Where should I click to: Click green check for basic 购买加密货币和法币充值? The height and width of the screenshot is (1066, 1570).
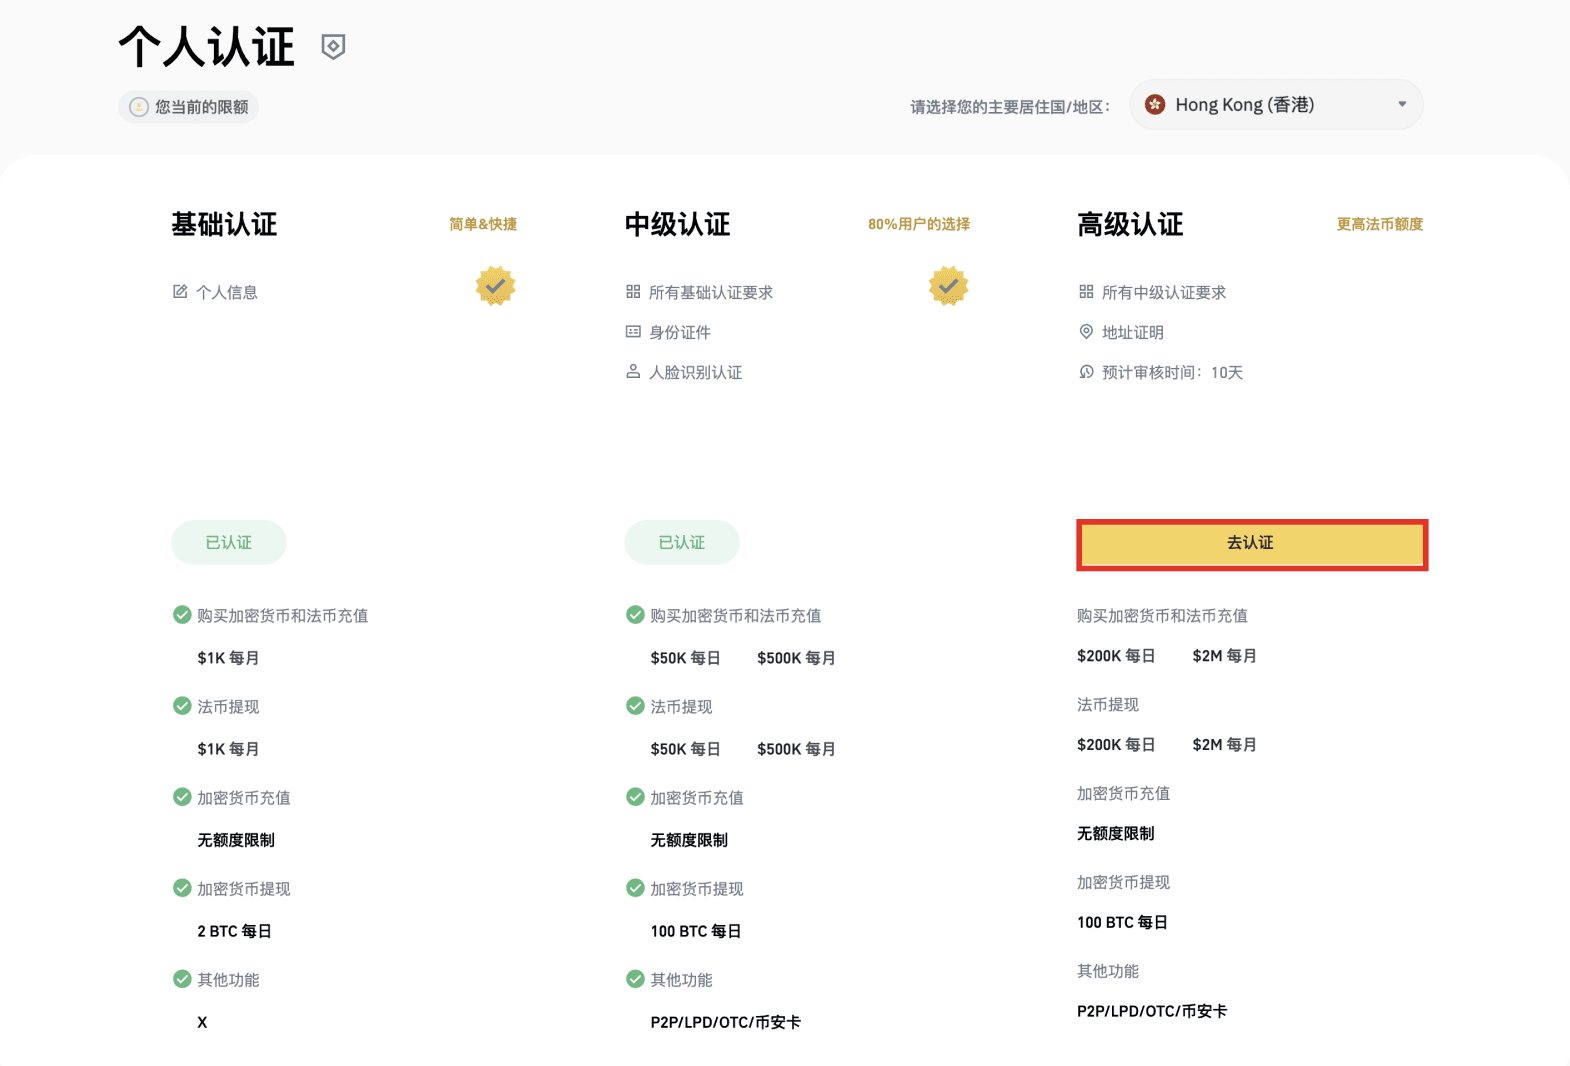coord(182,615)
